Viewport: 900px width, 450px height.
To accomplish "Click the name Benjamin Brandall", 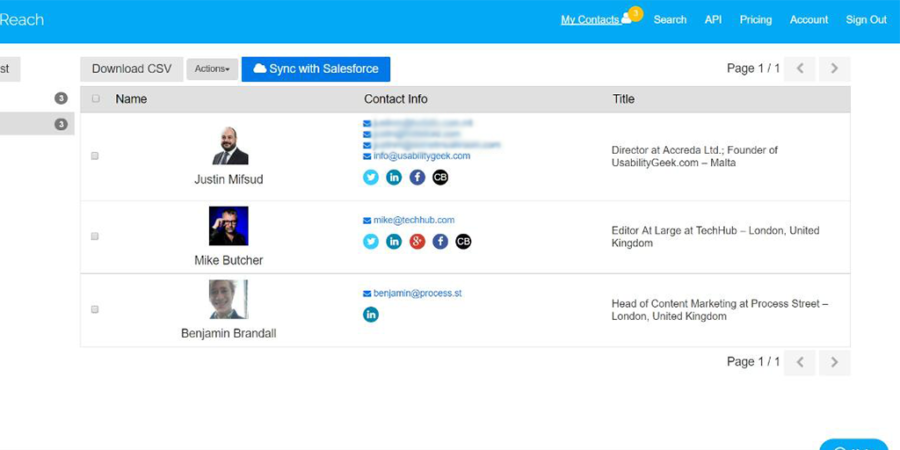I will click(x=228, y=333).
